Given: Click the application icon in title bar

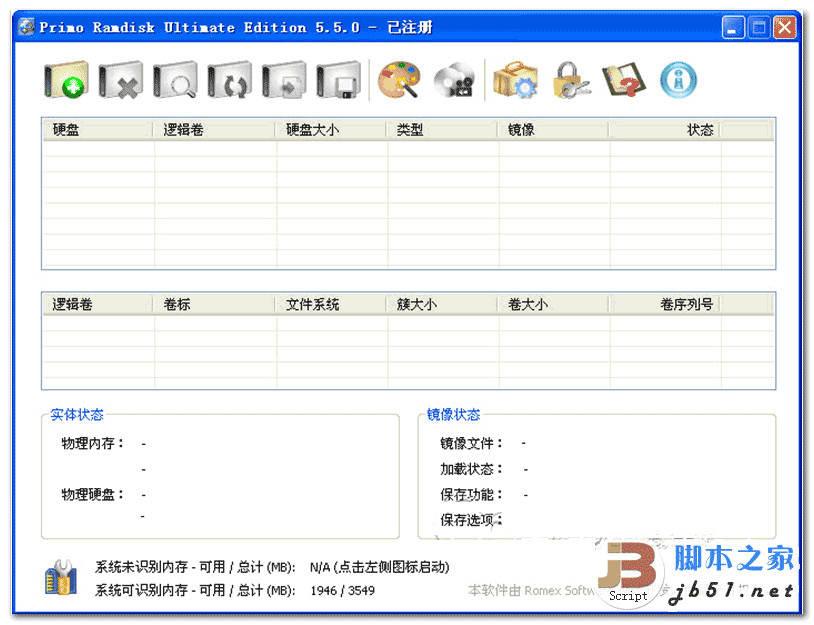Looking at the screenshot, I should [26, 26].
